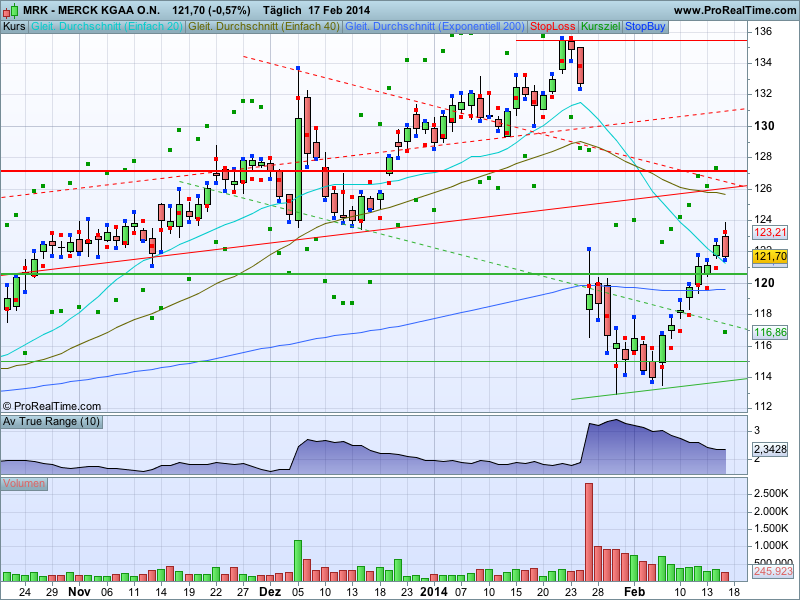The image size is (800, 600).
Task: Click the green 116,86 price tag
Action: coord(770,333)
